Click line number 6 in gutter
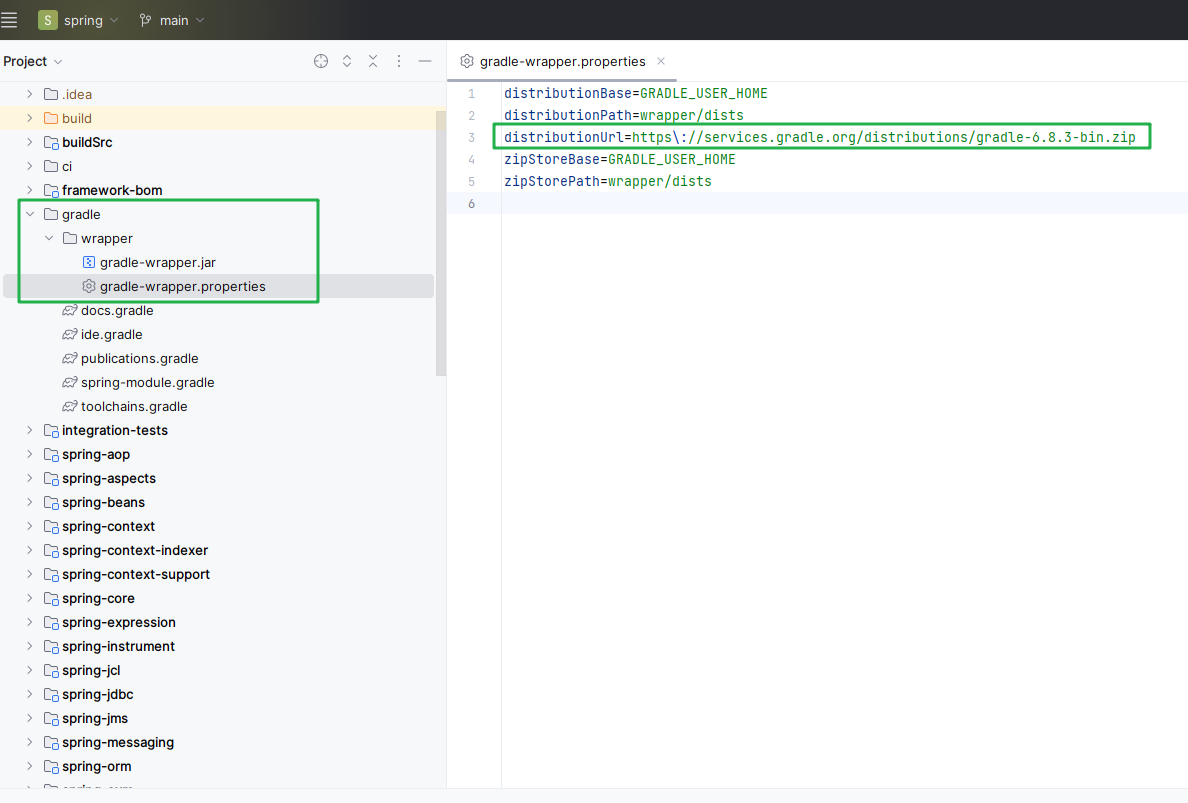The width and height of the screenshot is (1188, 803). click(x=471, y=203)
